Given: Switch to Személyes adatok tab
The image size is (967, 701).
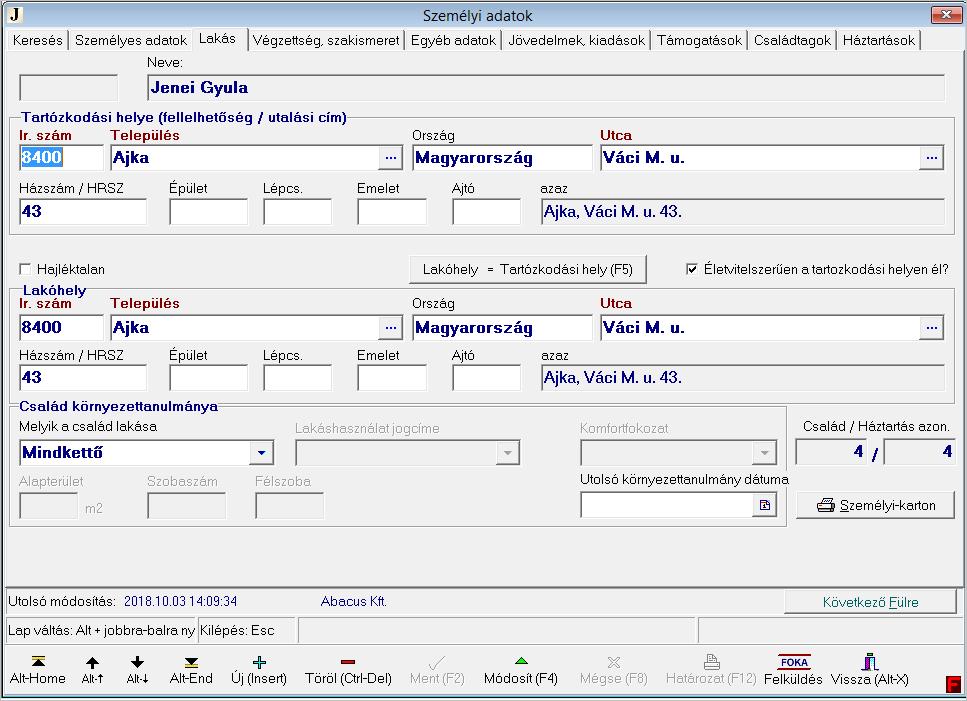Looking at the screenshot, I should point(131,41).
